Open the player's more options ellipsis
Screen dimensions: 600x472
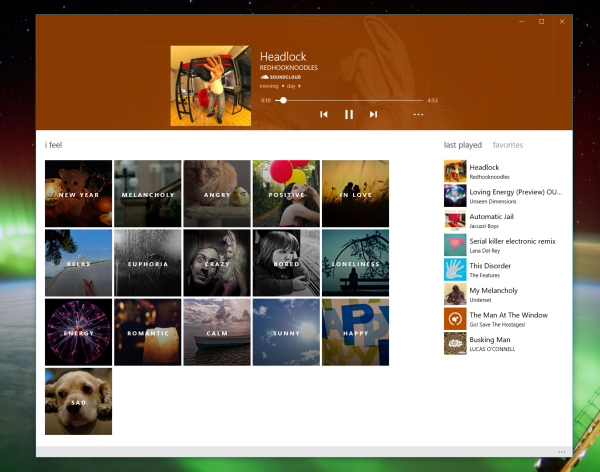pos(418,115)
